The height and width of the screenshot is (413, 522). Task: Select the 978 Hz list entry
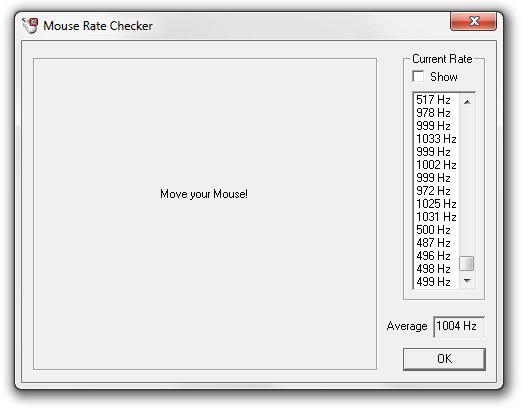(x=436, y=113)
